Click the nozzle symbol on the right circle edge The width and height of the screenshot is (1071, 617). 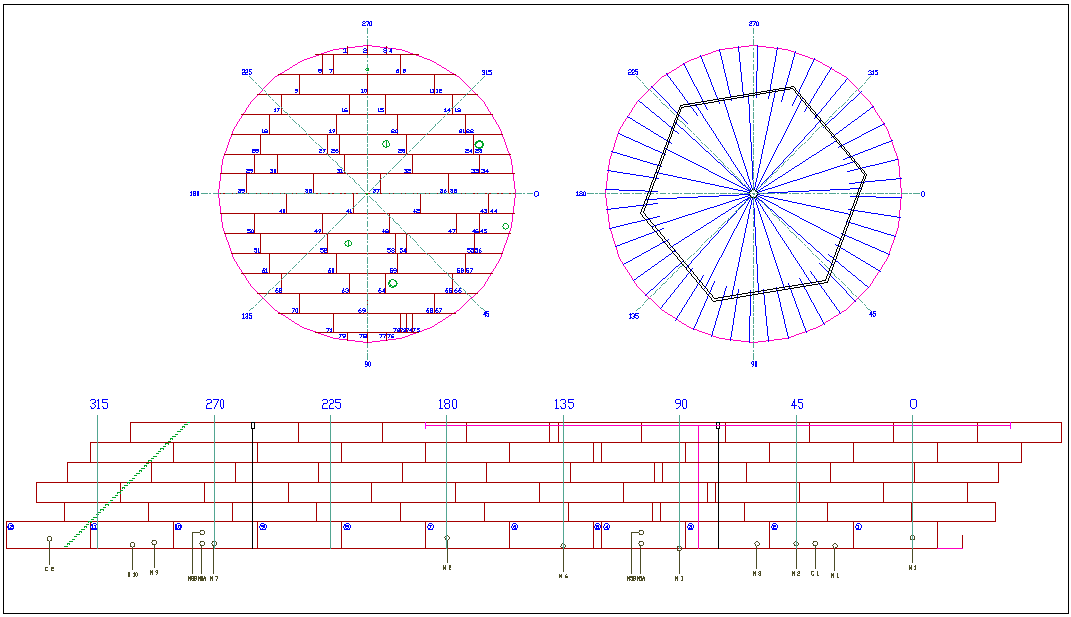click(506, 226)
